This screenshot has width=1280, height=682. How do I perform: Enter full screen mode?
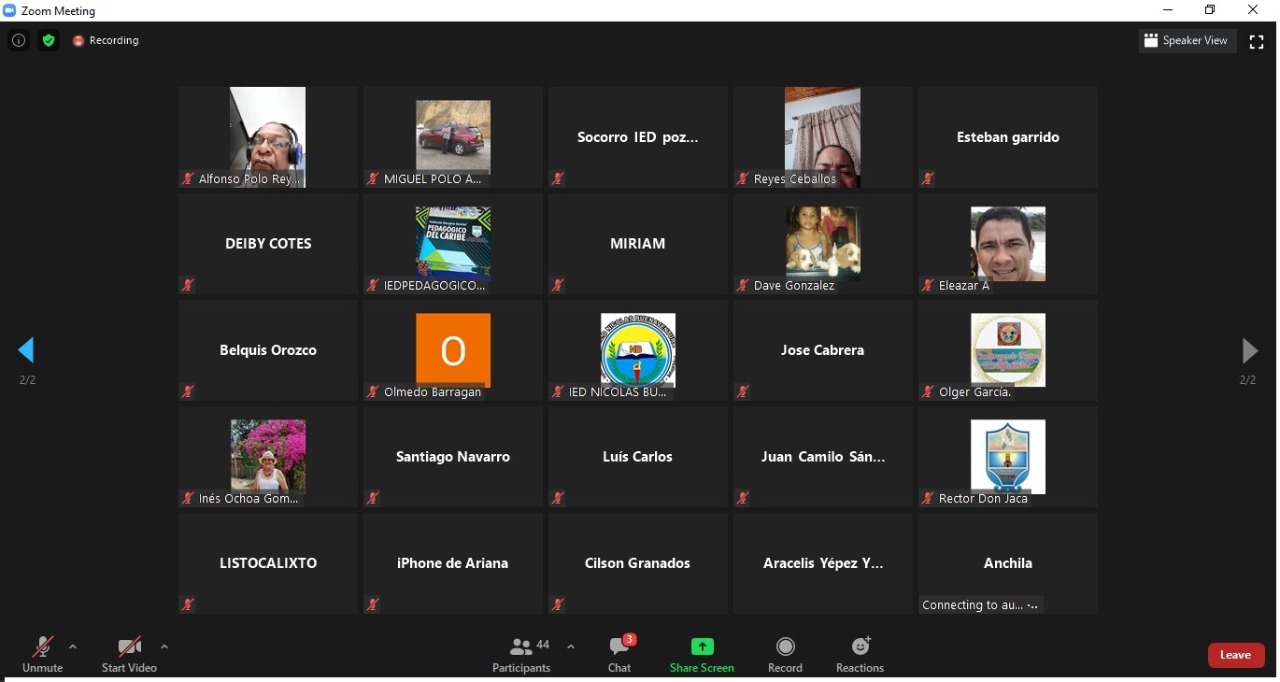pyautogui.click(x=1257, y=42)
